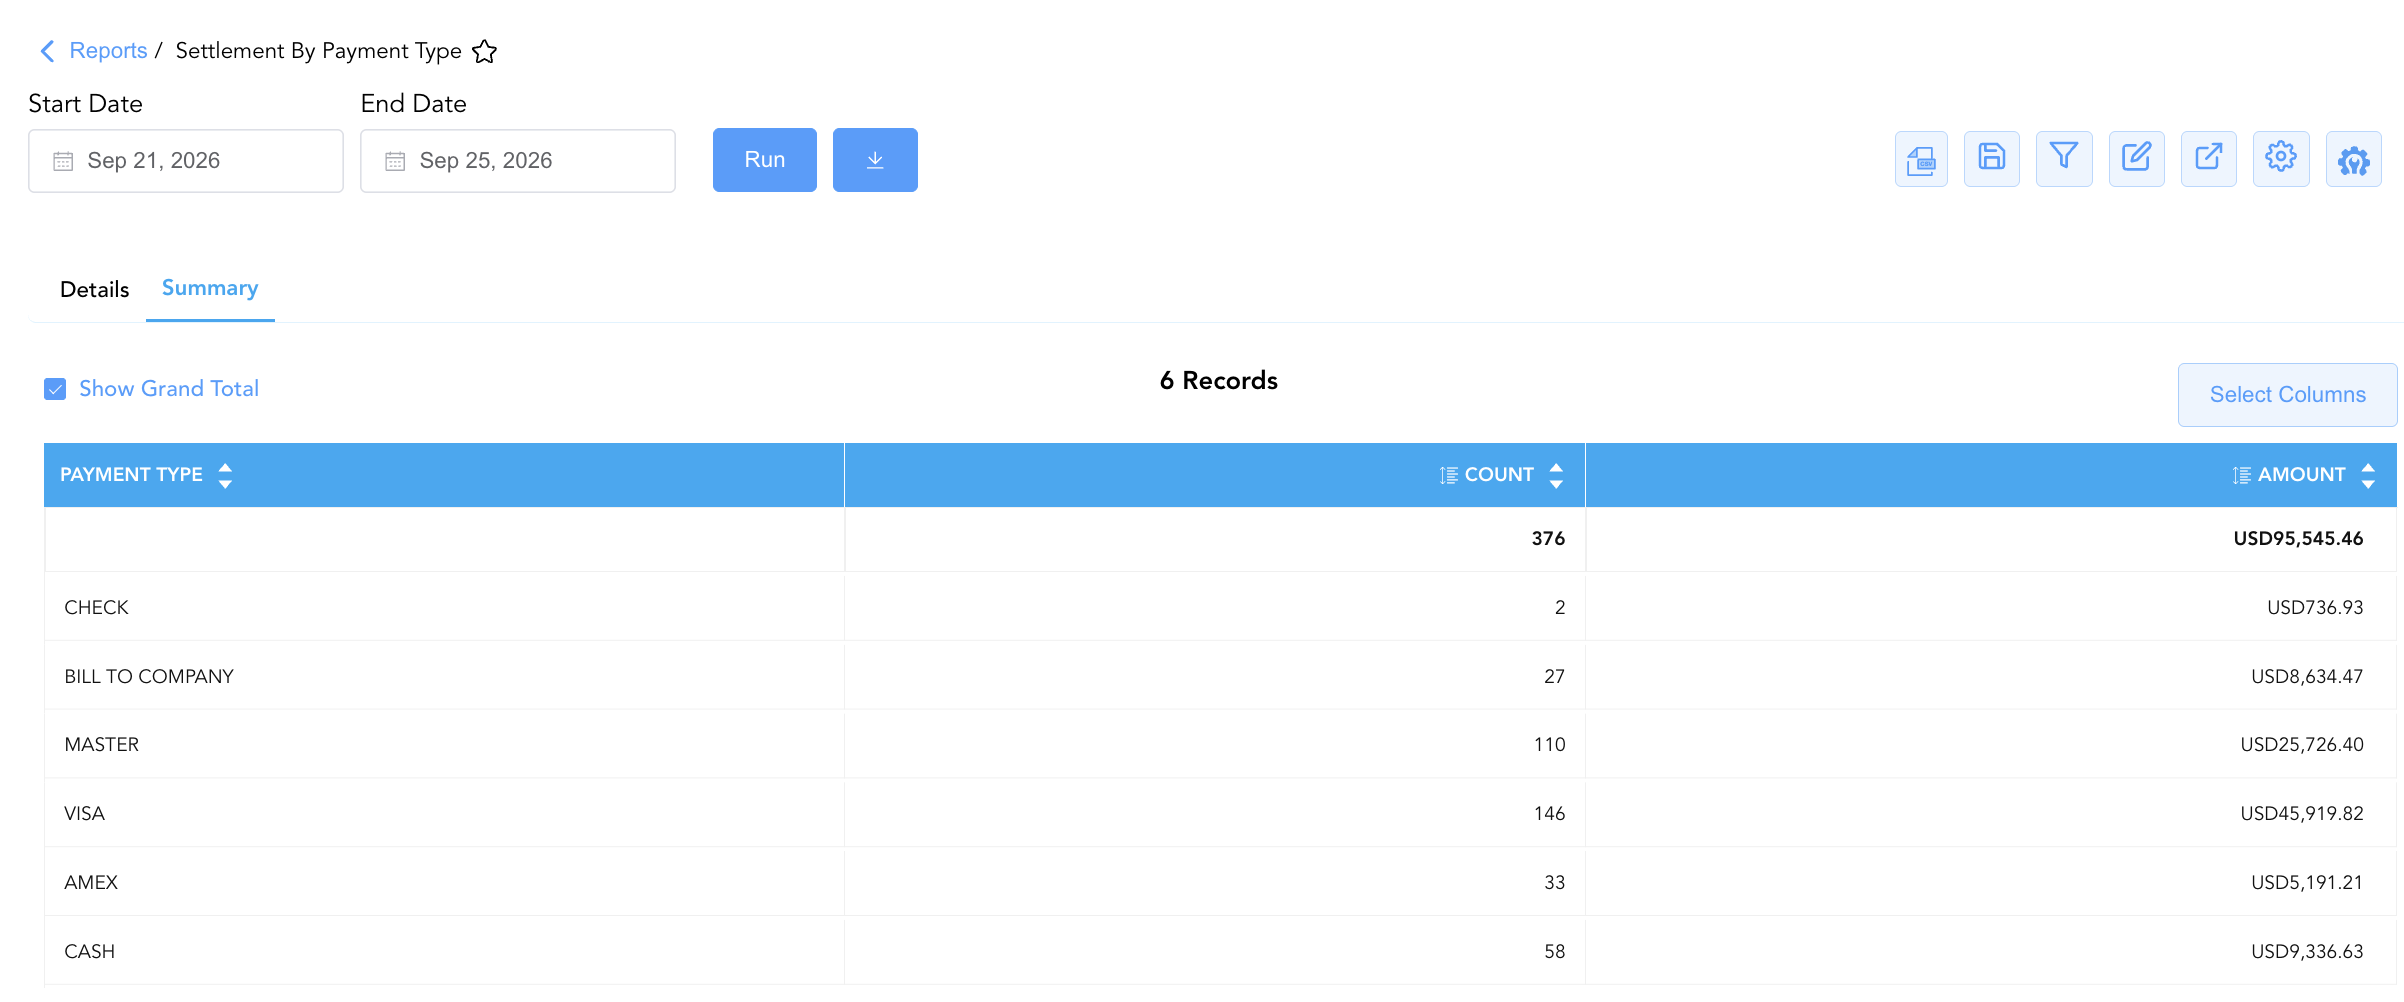Open the outlined gear settings icon
This screenshot has height=1002, width=2404.
pyautogui.click(x=2281, y=159)
